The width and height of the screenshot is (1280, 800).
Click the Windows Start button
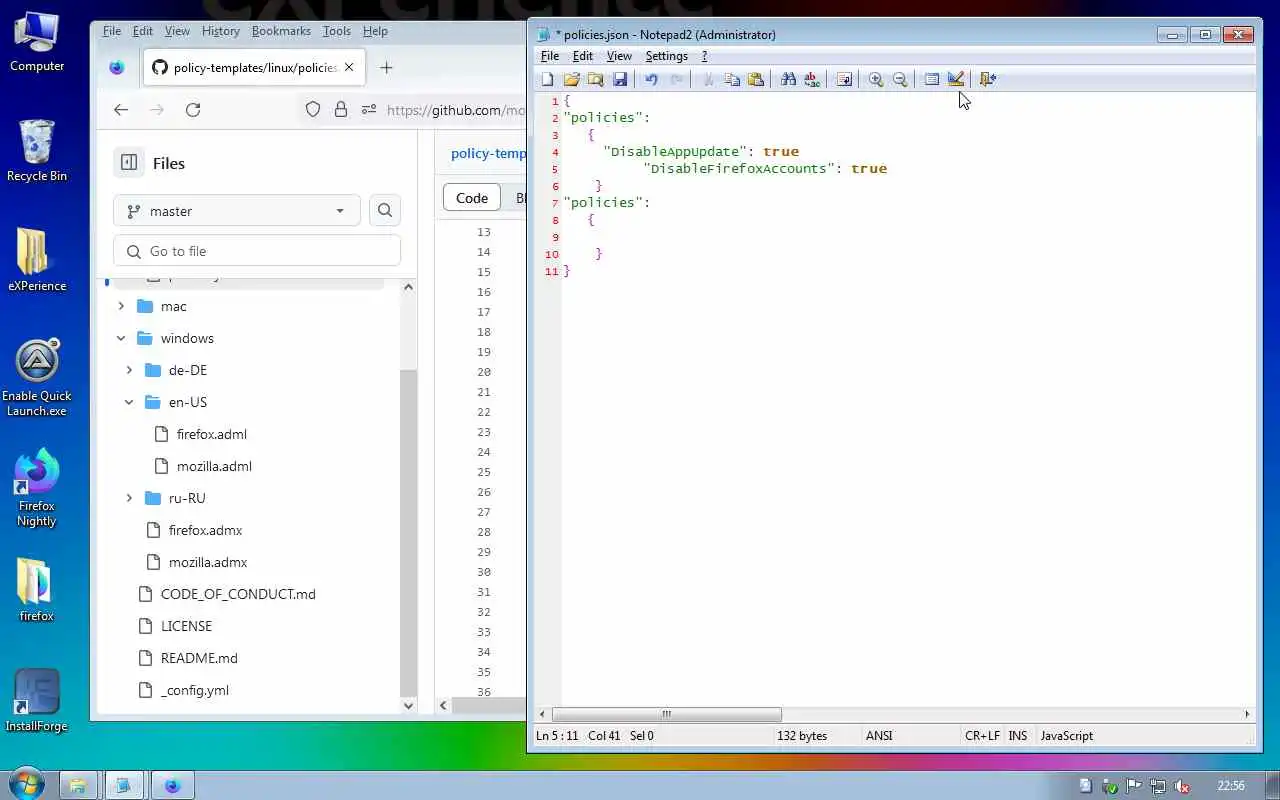(26, 784)
